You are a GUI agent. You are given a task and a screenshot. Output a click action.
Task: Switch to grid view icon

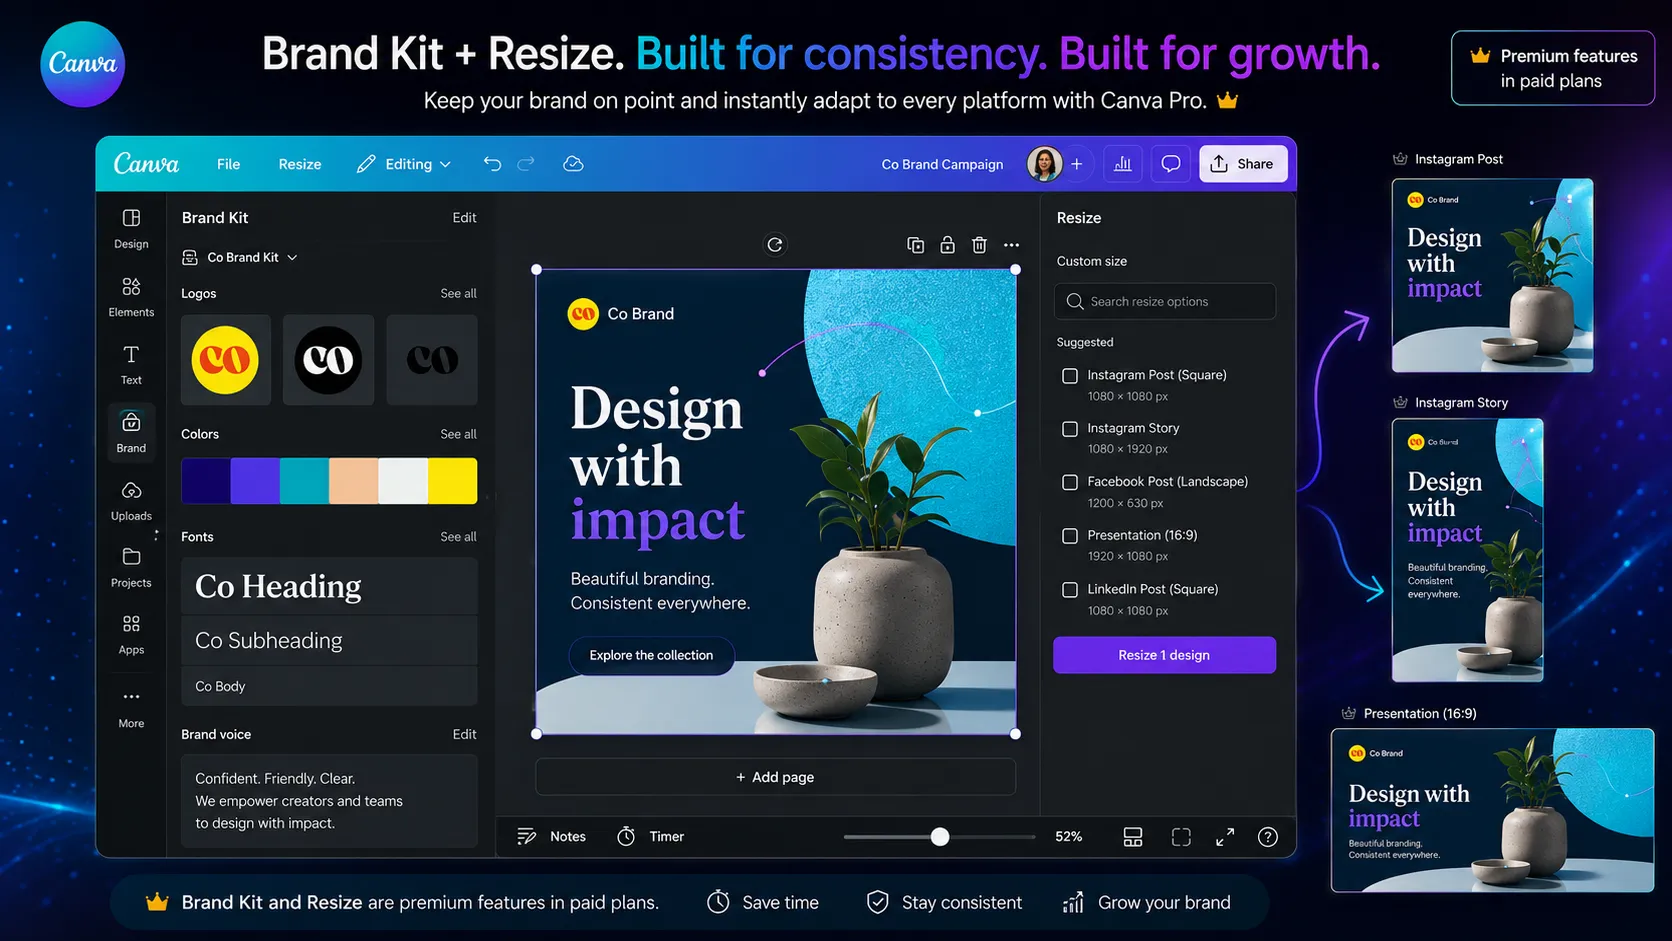click(1133, 837)
